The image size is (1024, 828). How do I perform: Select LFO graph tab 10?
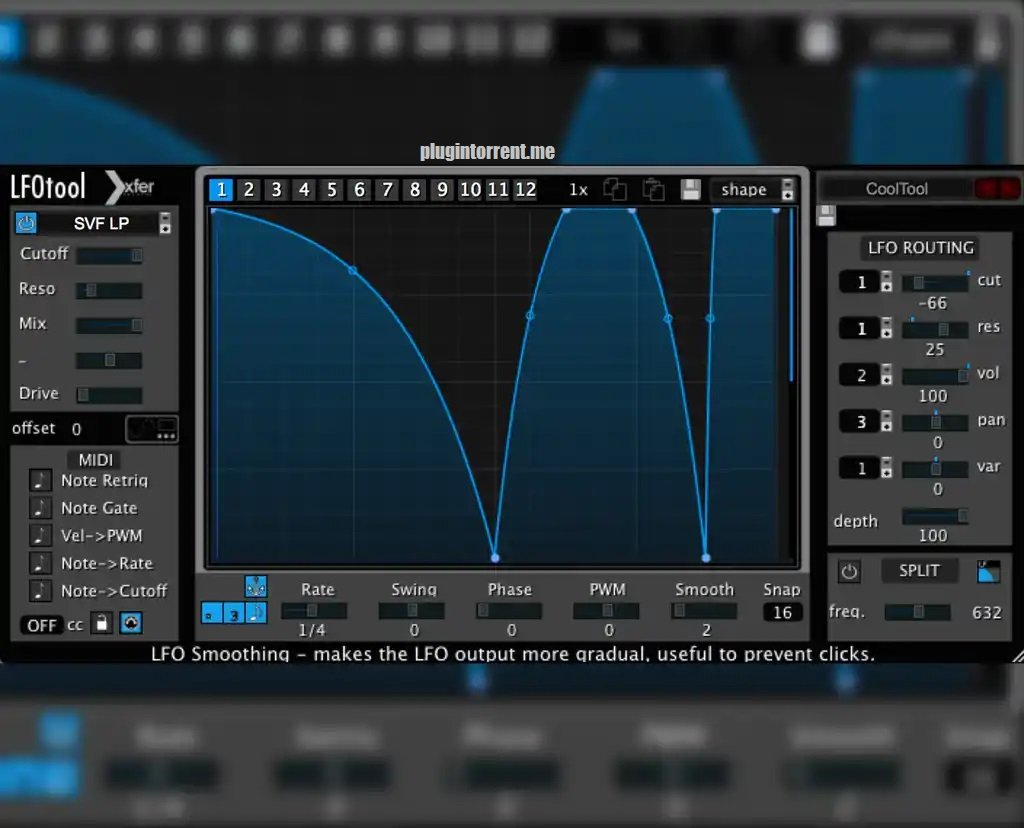click(x=470, y=189)
